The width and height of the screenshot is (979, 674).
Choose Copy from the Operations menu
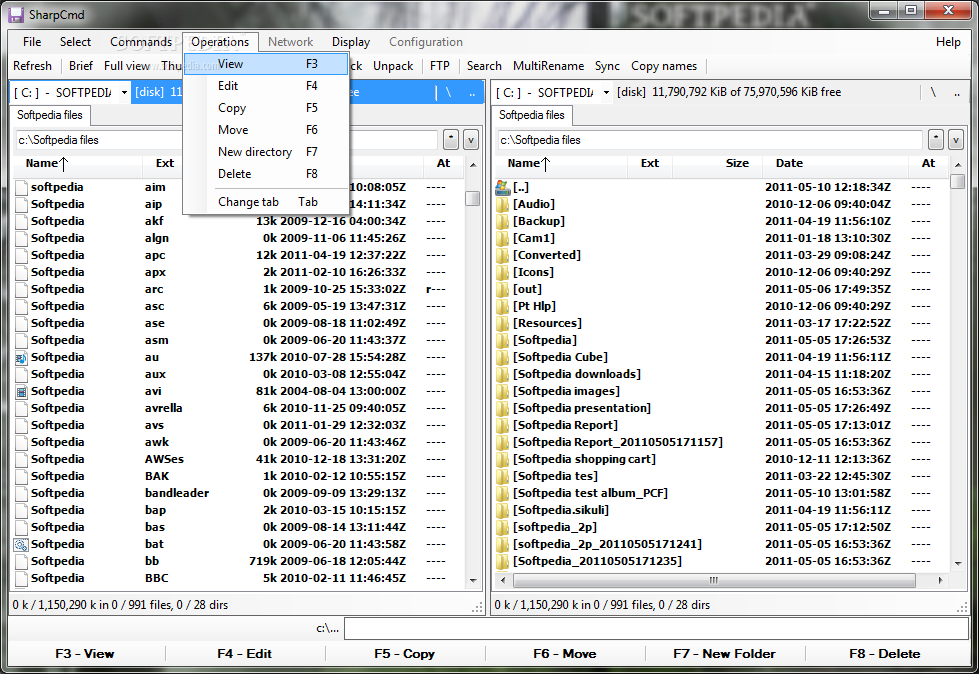(267, 108)
